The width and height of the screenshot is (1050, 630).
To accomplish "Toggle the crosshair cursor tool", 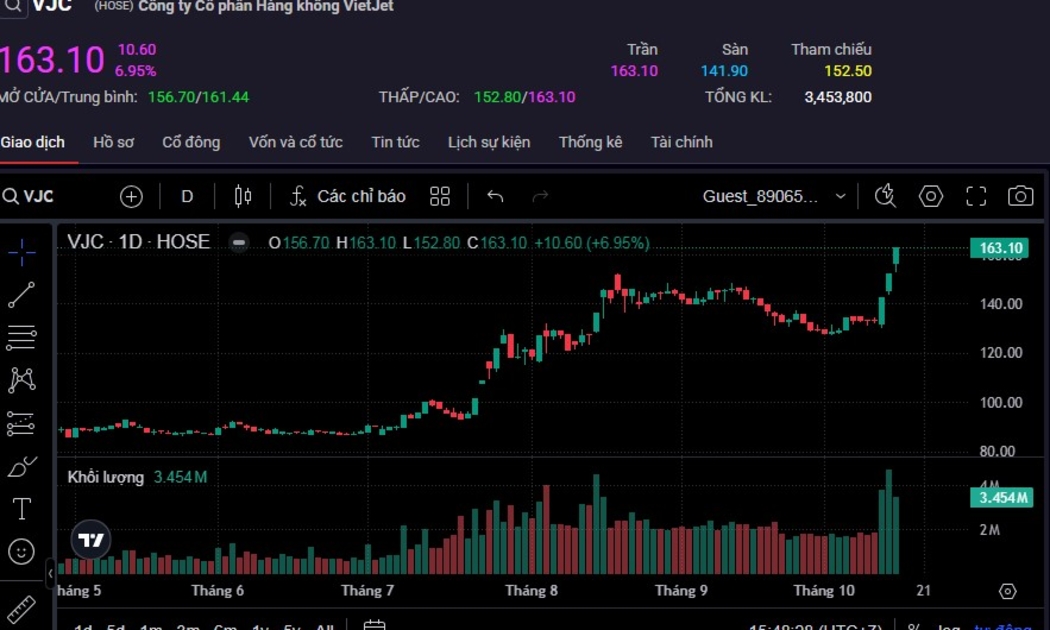I will coord(21,252).
